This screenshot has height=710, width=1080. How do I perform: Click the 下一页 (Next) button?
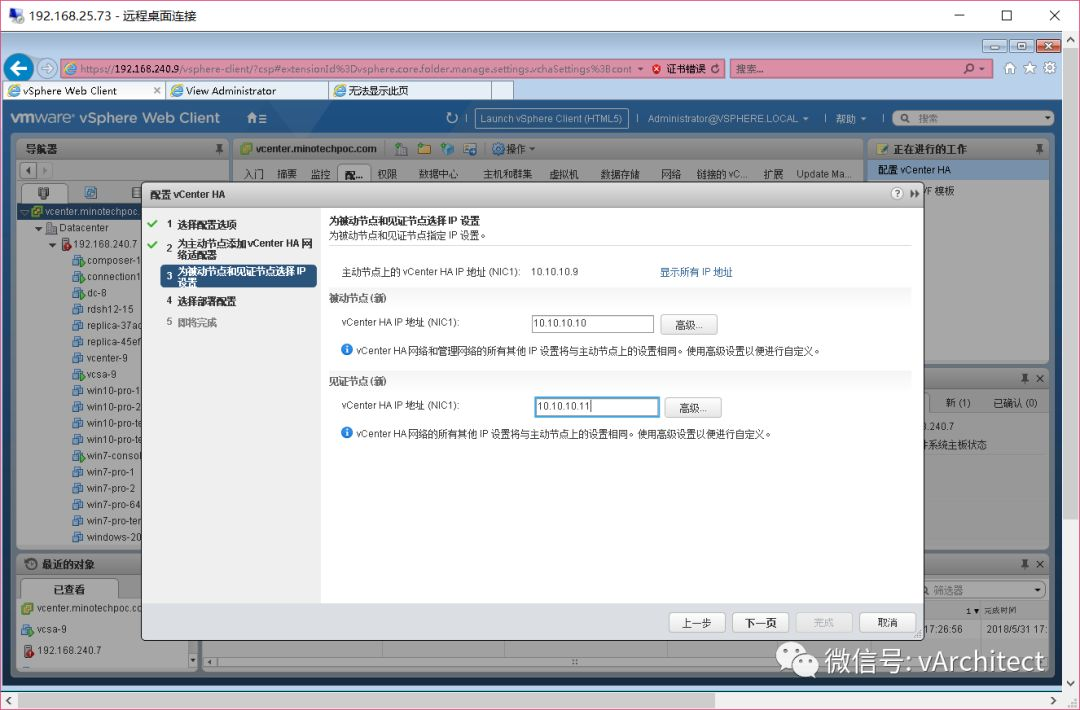click(760, 623)
